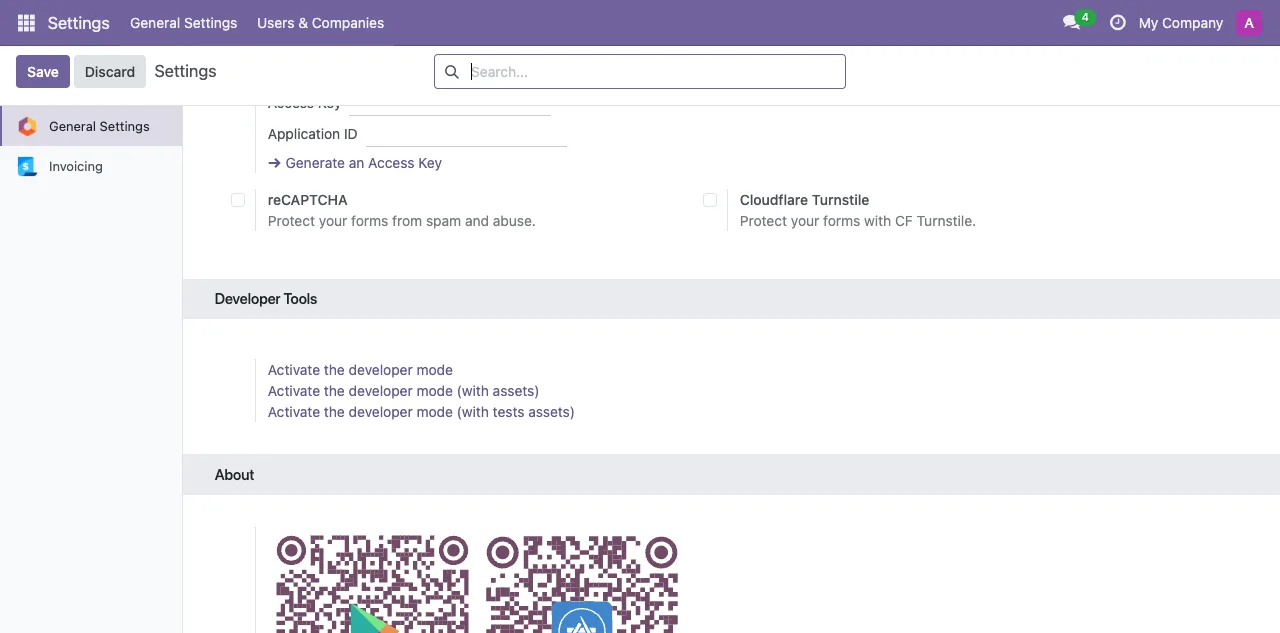Click the Application ID label
The height and width of the screenshot is (633, 1280).
312,134
